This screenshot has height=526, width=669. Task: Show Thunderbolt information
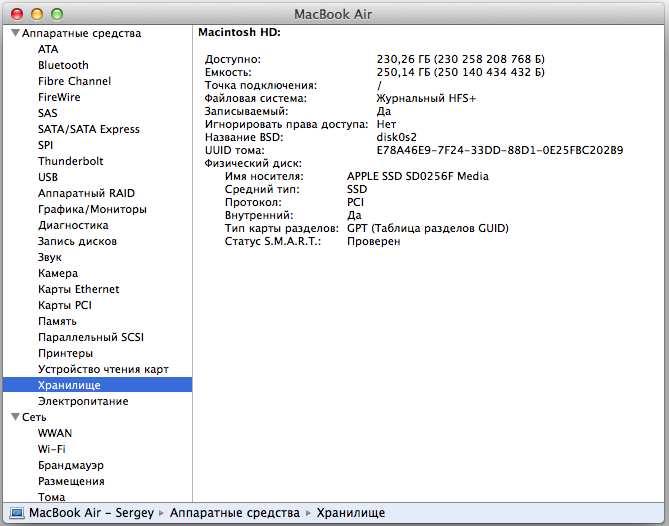[70, 161]
